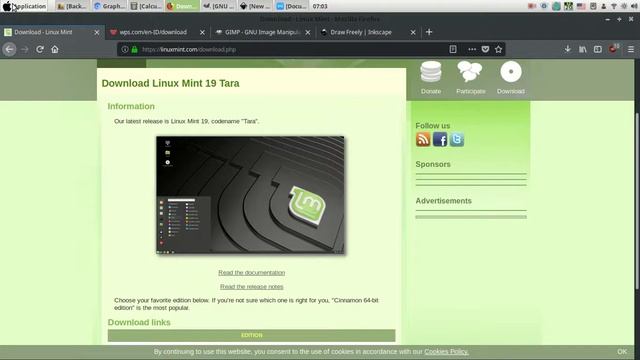Open the Twitter icon under Follow us
640x360 pixels.
457,139
